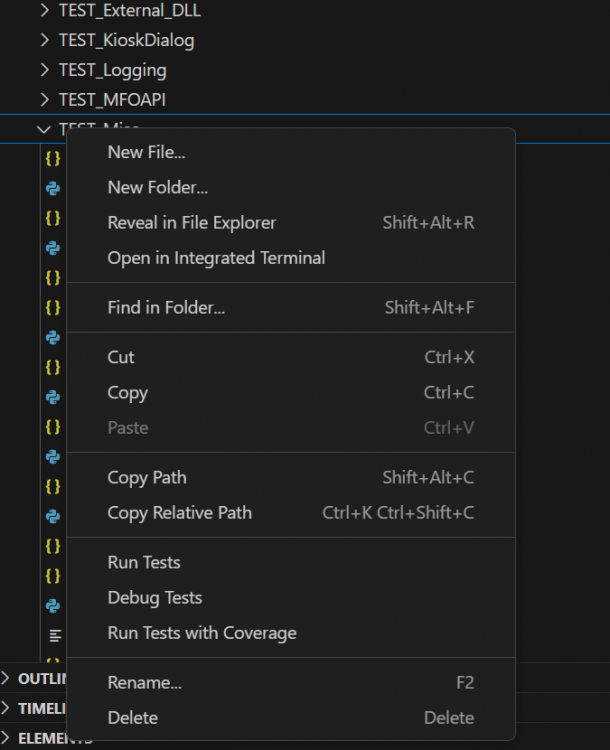Click Find in Folder... option
610x750 pixels.
[166, 307]
